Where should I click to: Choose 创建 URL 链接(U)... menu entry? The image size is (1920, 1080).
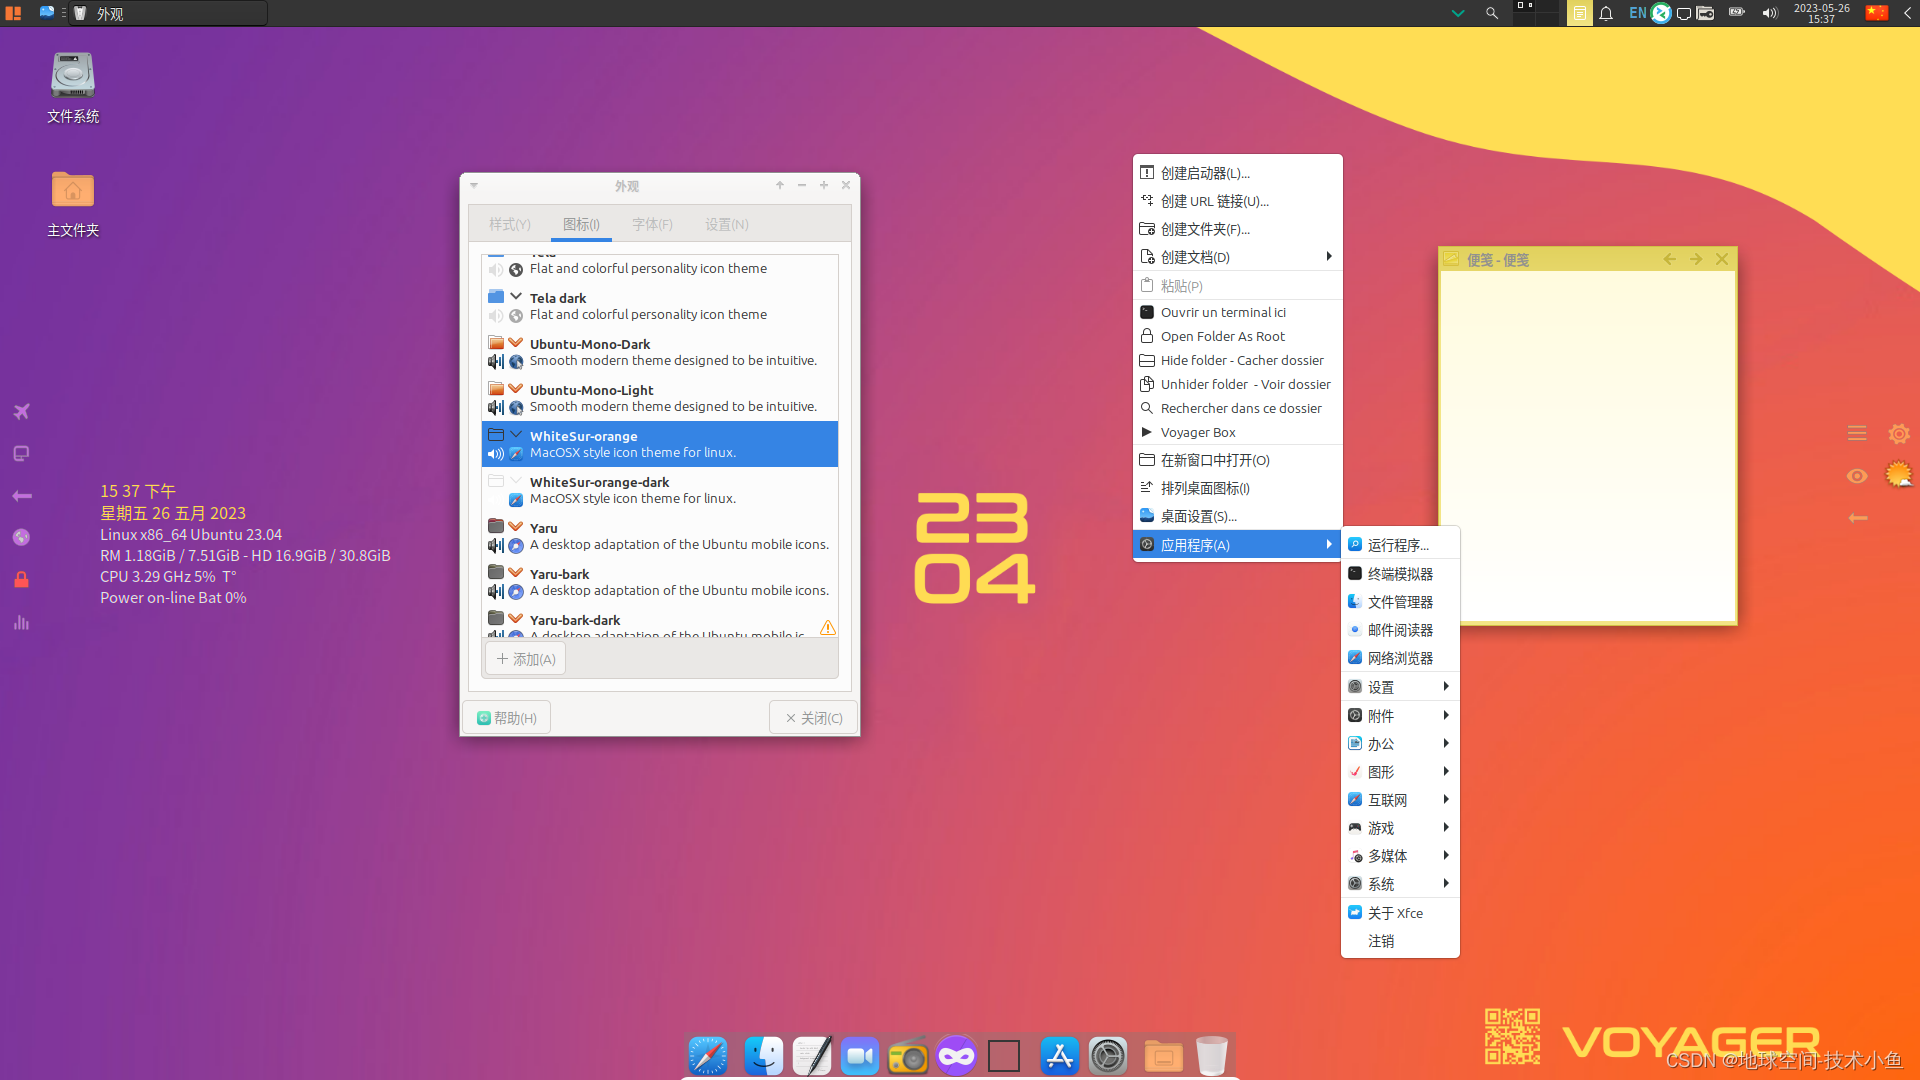(1238, 201)
